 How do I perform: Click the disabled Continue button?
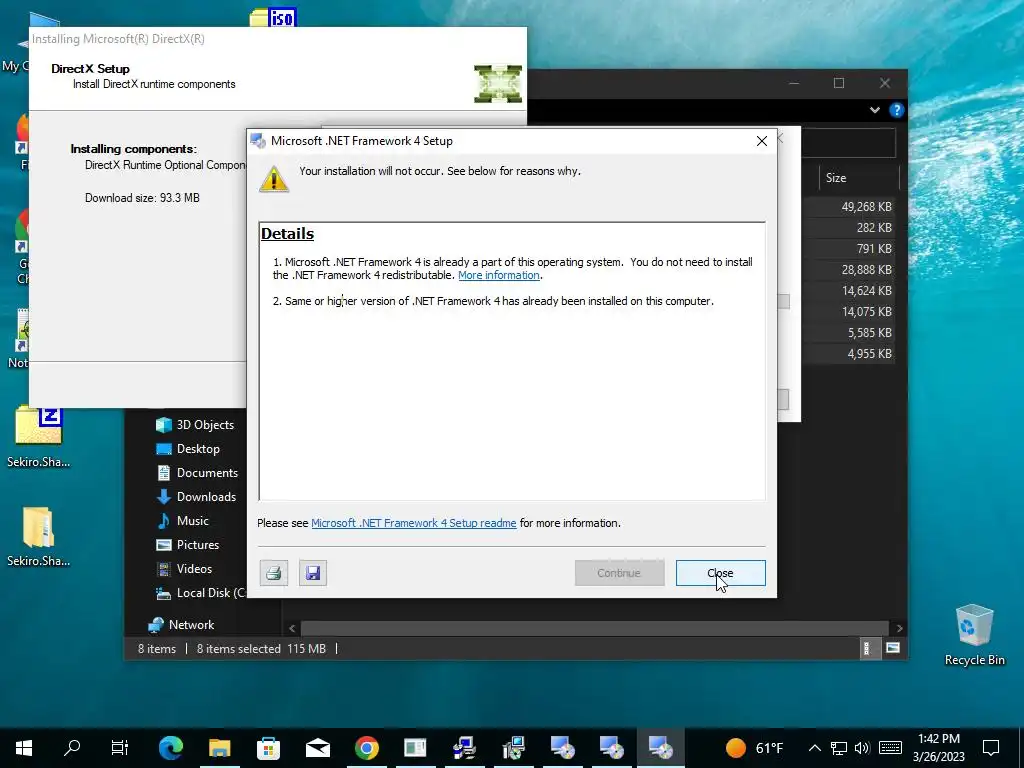click(x=619, y=573)
